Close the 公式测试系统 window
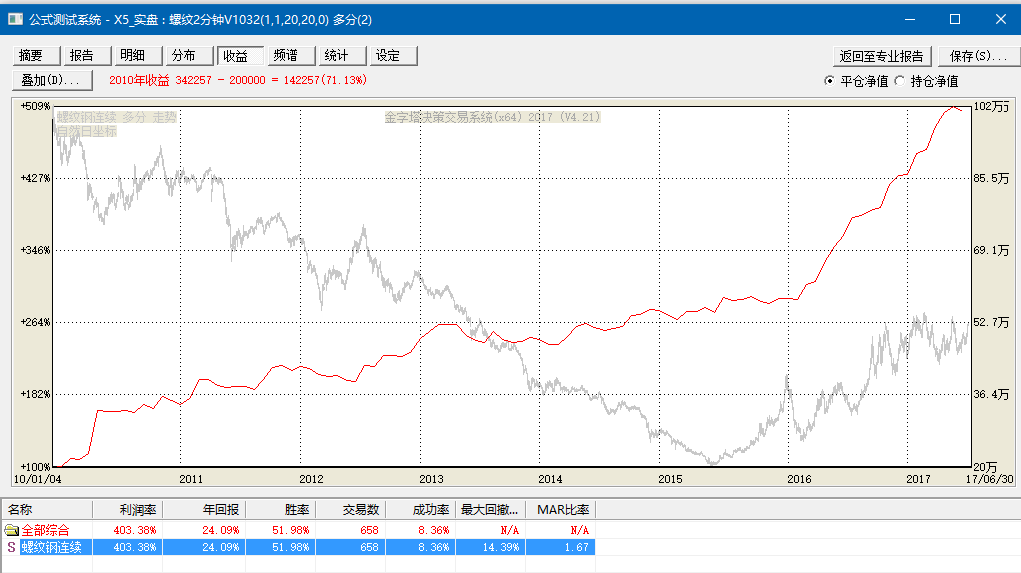This screenshot has width=1021, height=573. pyautogui.click(x=1000, y=20)
